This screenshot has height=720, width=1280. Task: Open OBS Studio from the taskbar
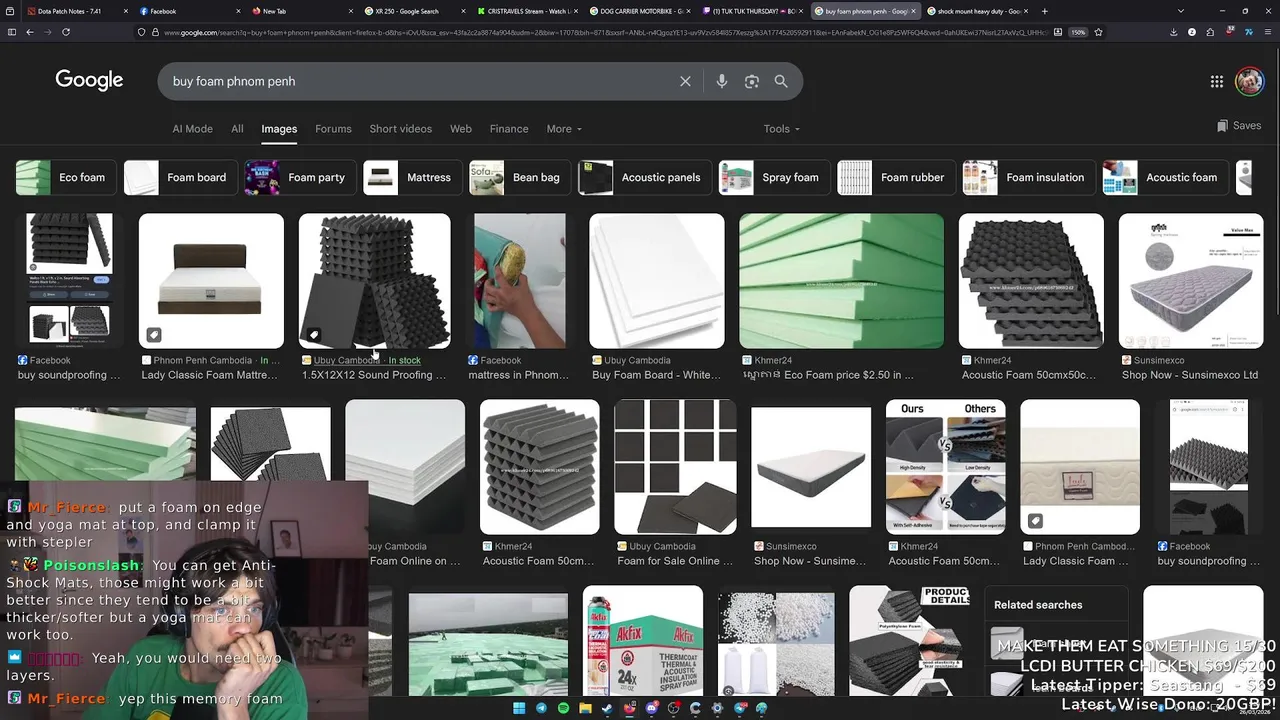673,708
